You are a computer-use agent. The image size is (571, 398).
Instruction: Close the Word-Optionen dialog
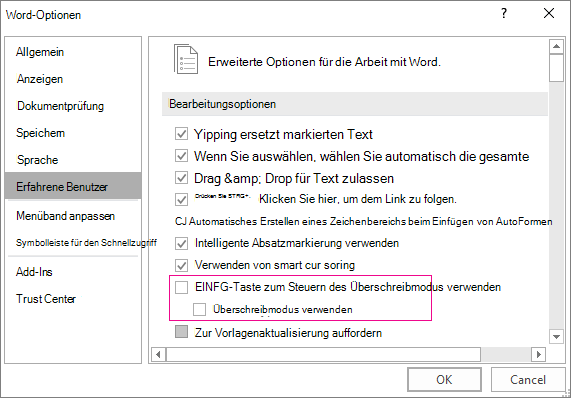(x=549, y=13)
